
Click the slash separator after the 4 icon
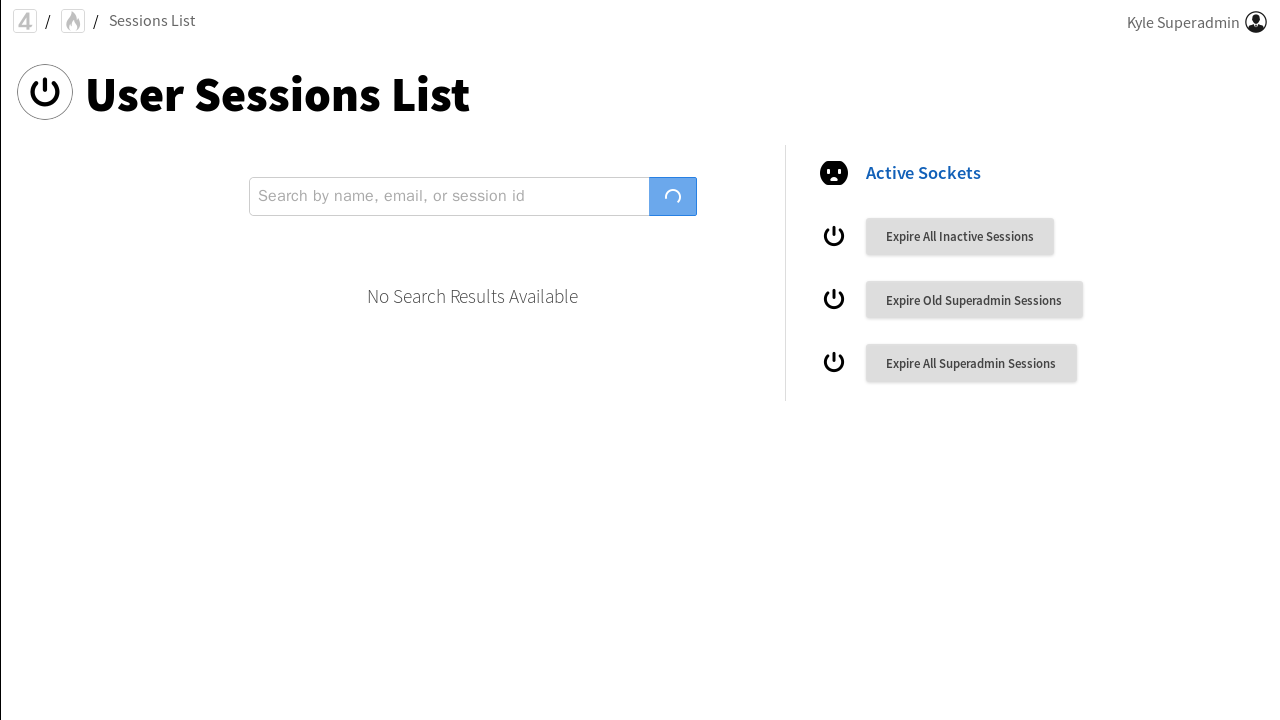click(x=48, y=22)
